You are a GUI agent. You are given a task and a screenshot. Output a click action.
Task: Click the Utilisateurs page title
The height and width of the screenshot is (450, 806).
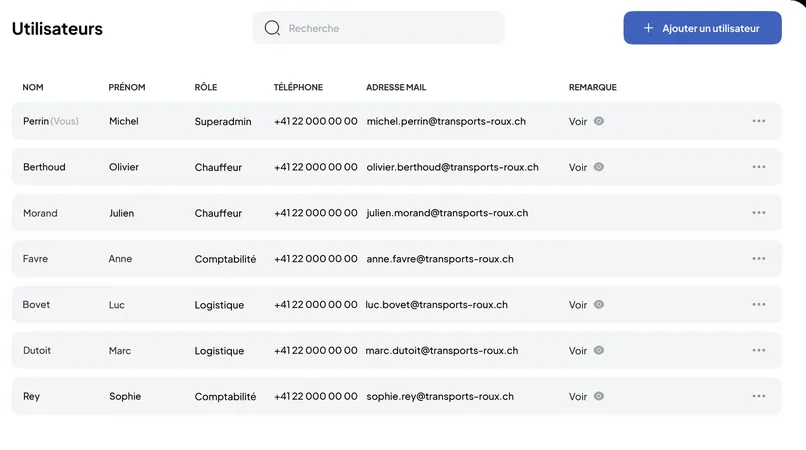tap(57, 29)
